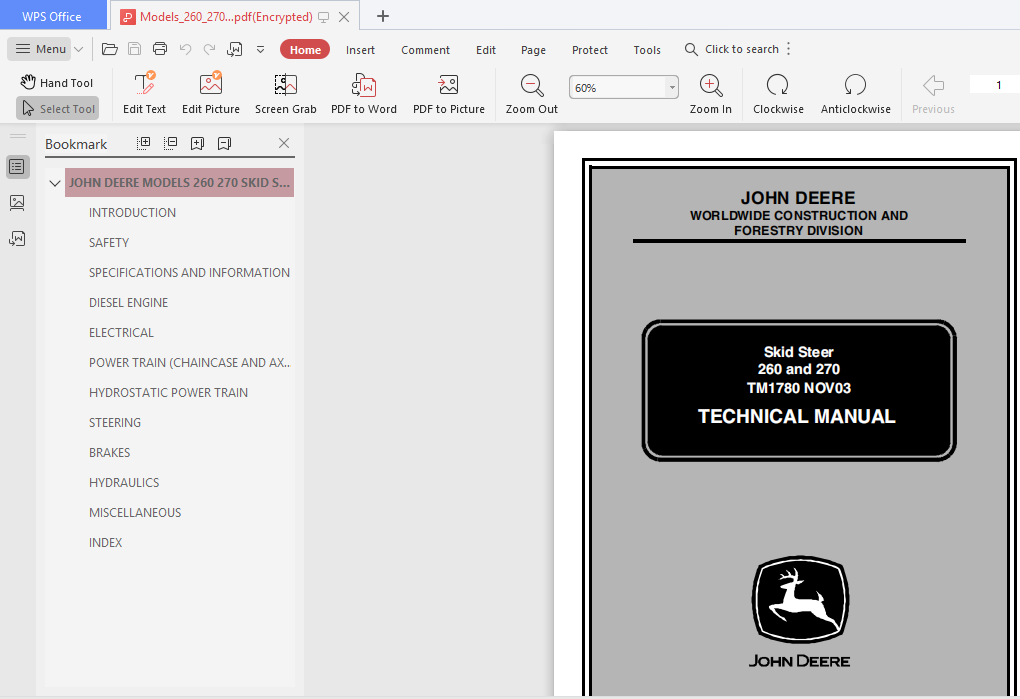Open SPECIFICATIONS AND INFORMATION bookmark
Image resolution: width=1020 pixels, height=699 pixels.
click(189, 272)
